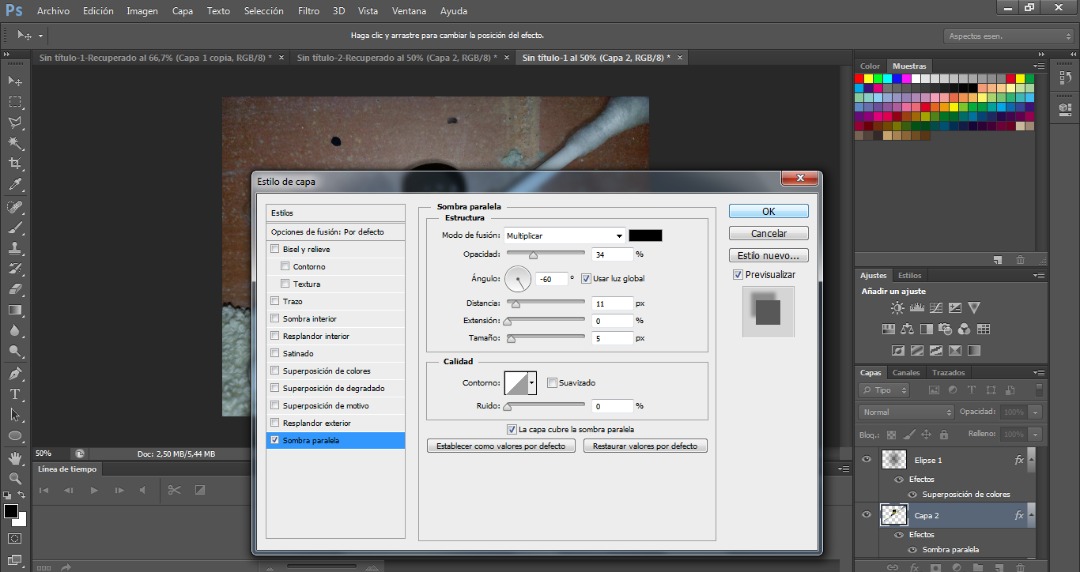1080x572 pixels.
Task: Click the timeline split scissors icon
Action: click(x=173, y=490)
